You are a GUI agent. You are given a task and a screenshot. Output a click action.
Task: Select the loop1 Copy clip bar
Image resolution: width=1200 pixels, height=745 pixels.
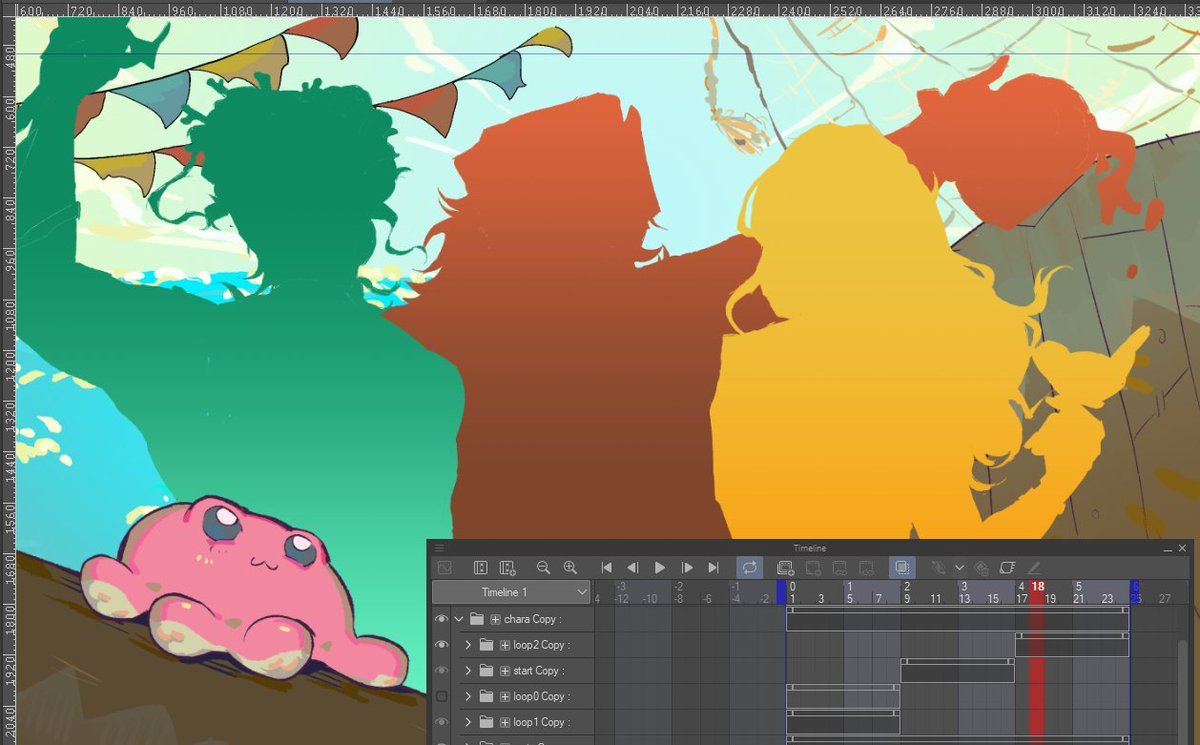click(843, 722)
